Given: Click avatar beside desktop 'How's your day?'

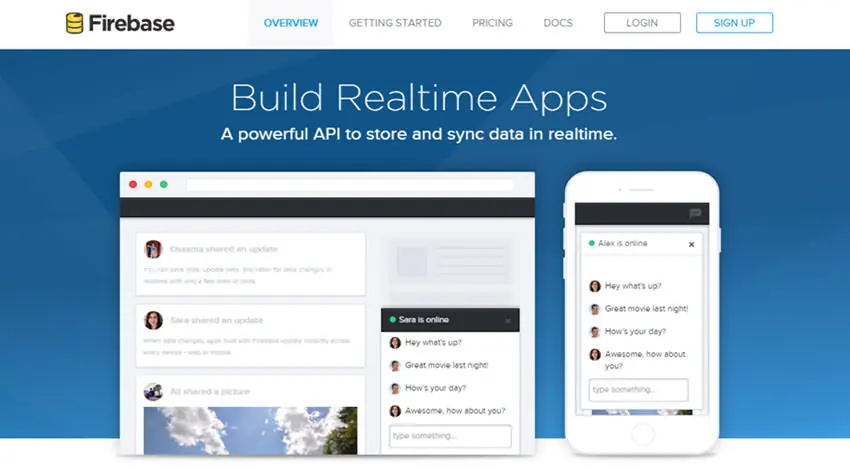Looking at the screenshot, I should (395, 388).
